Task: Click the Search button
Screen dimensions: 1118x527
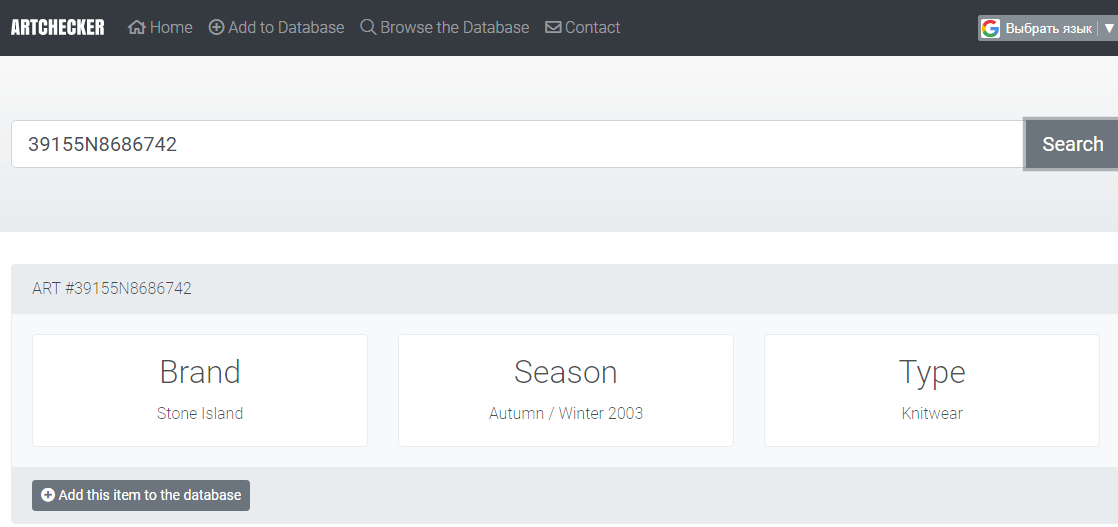Action: (1072, 144)
